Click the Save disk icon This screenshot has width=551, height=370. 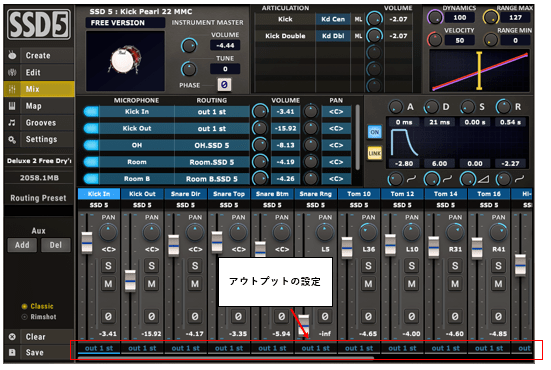12,352
